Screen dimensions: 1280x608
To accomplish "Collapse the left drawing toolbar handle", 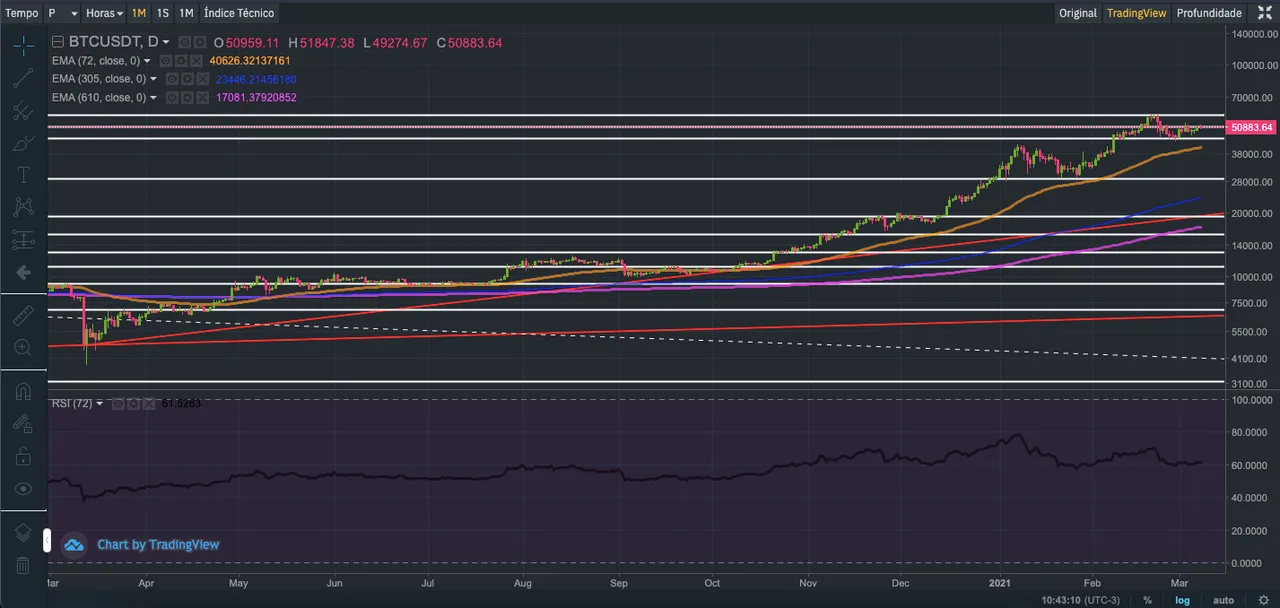I will click(46, 541).
